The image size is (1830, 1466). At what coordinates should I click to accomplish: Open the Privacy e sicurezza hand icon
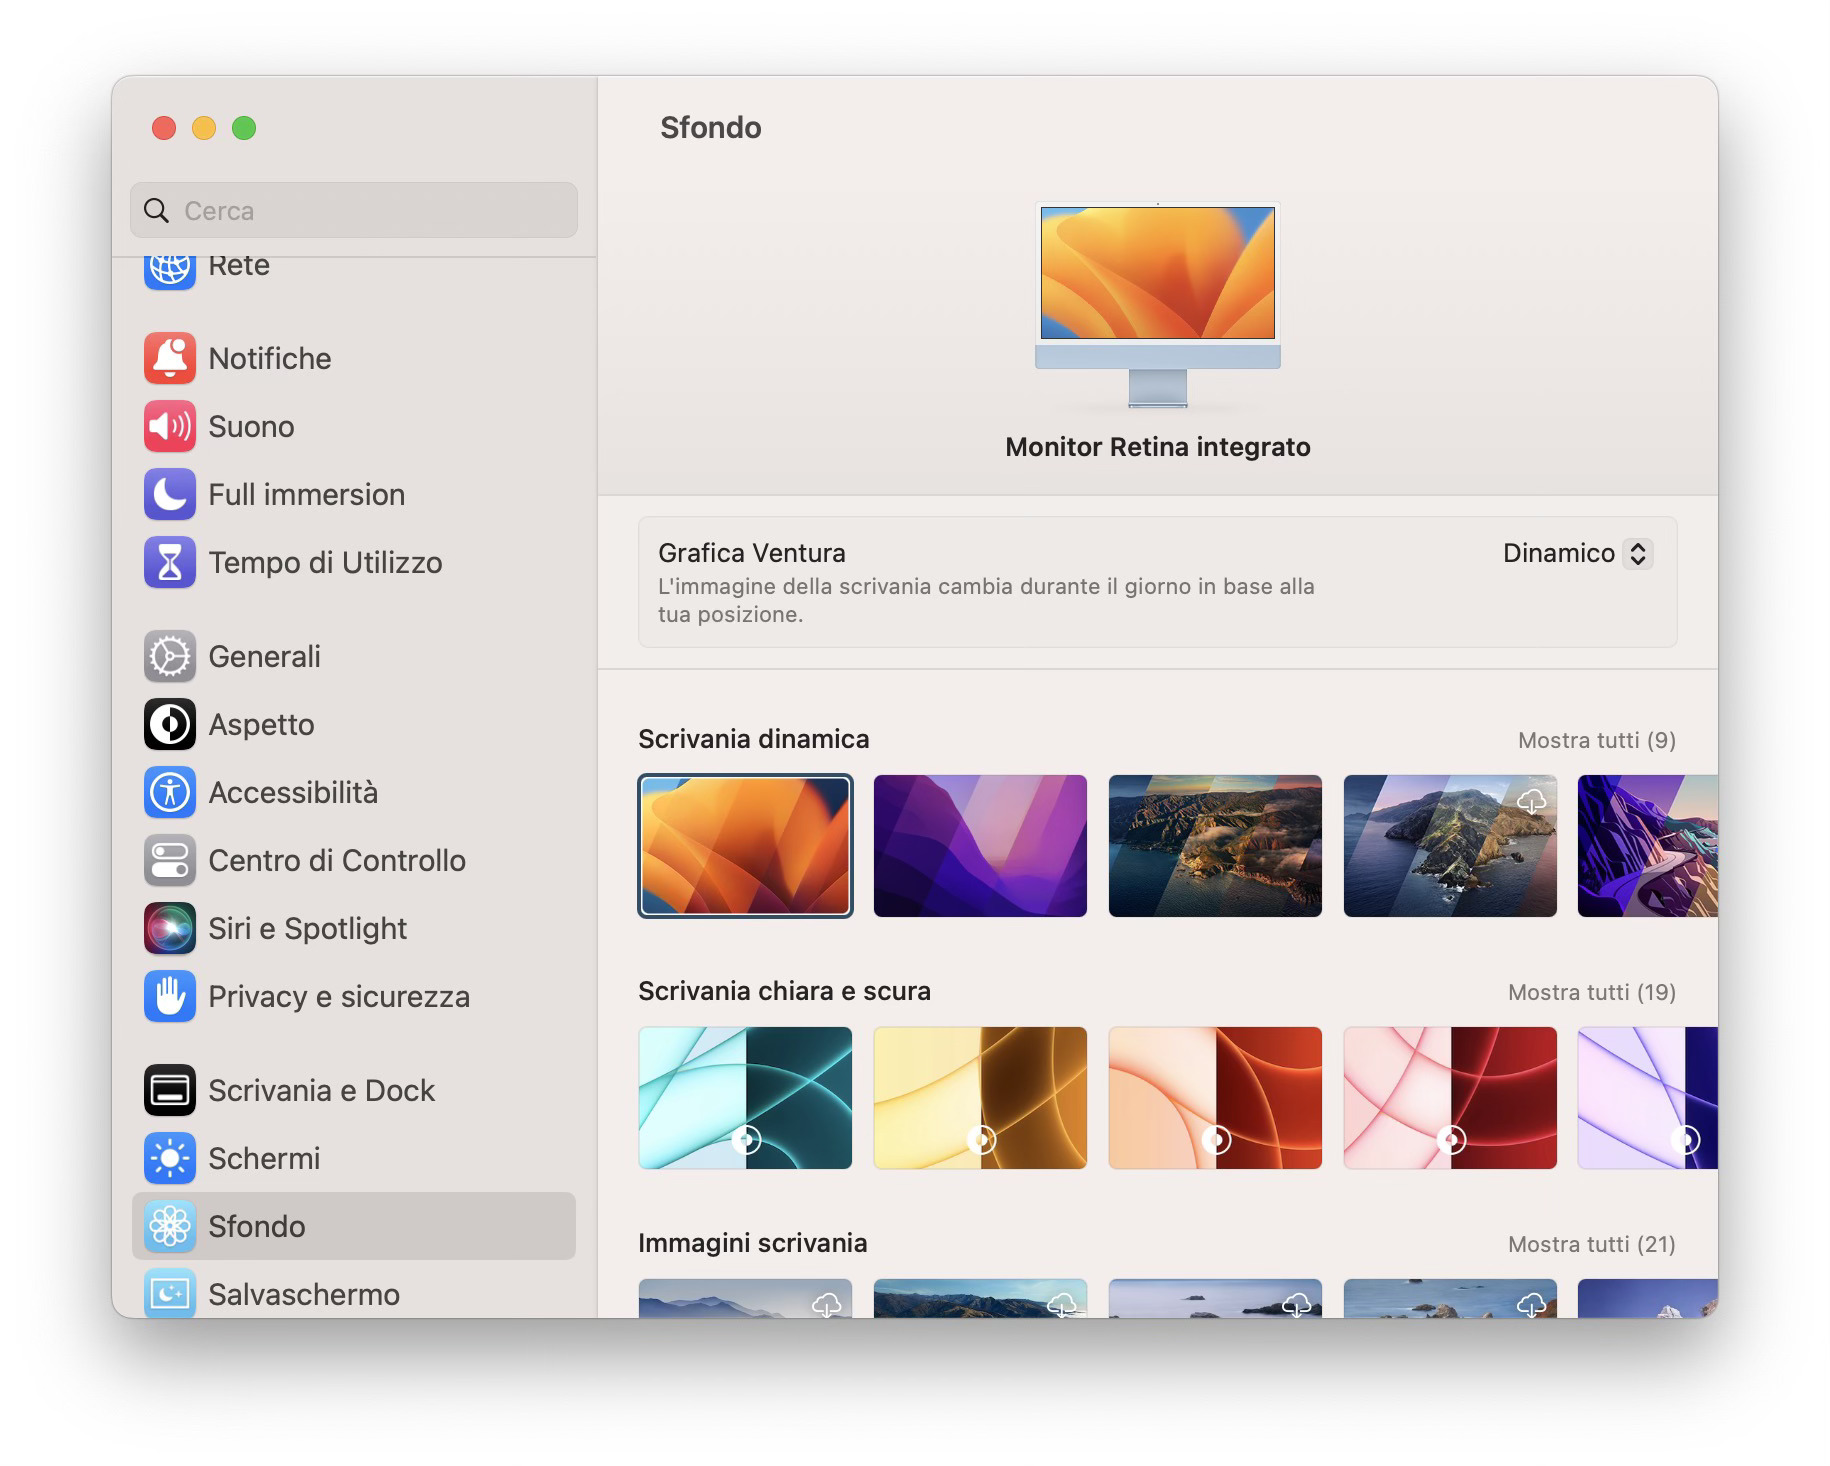[169, 996]
